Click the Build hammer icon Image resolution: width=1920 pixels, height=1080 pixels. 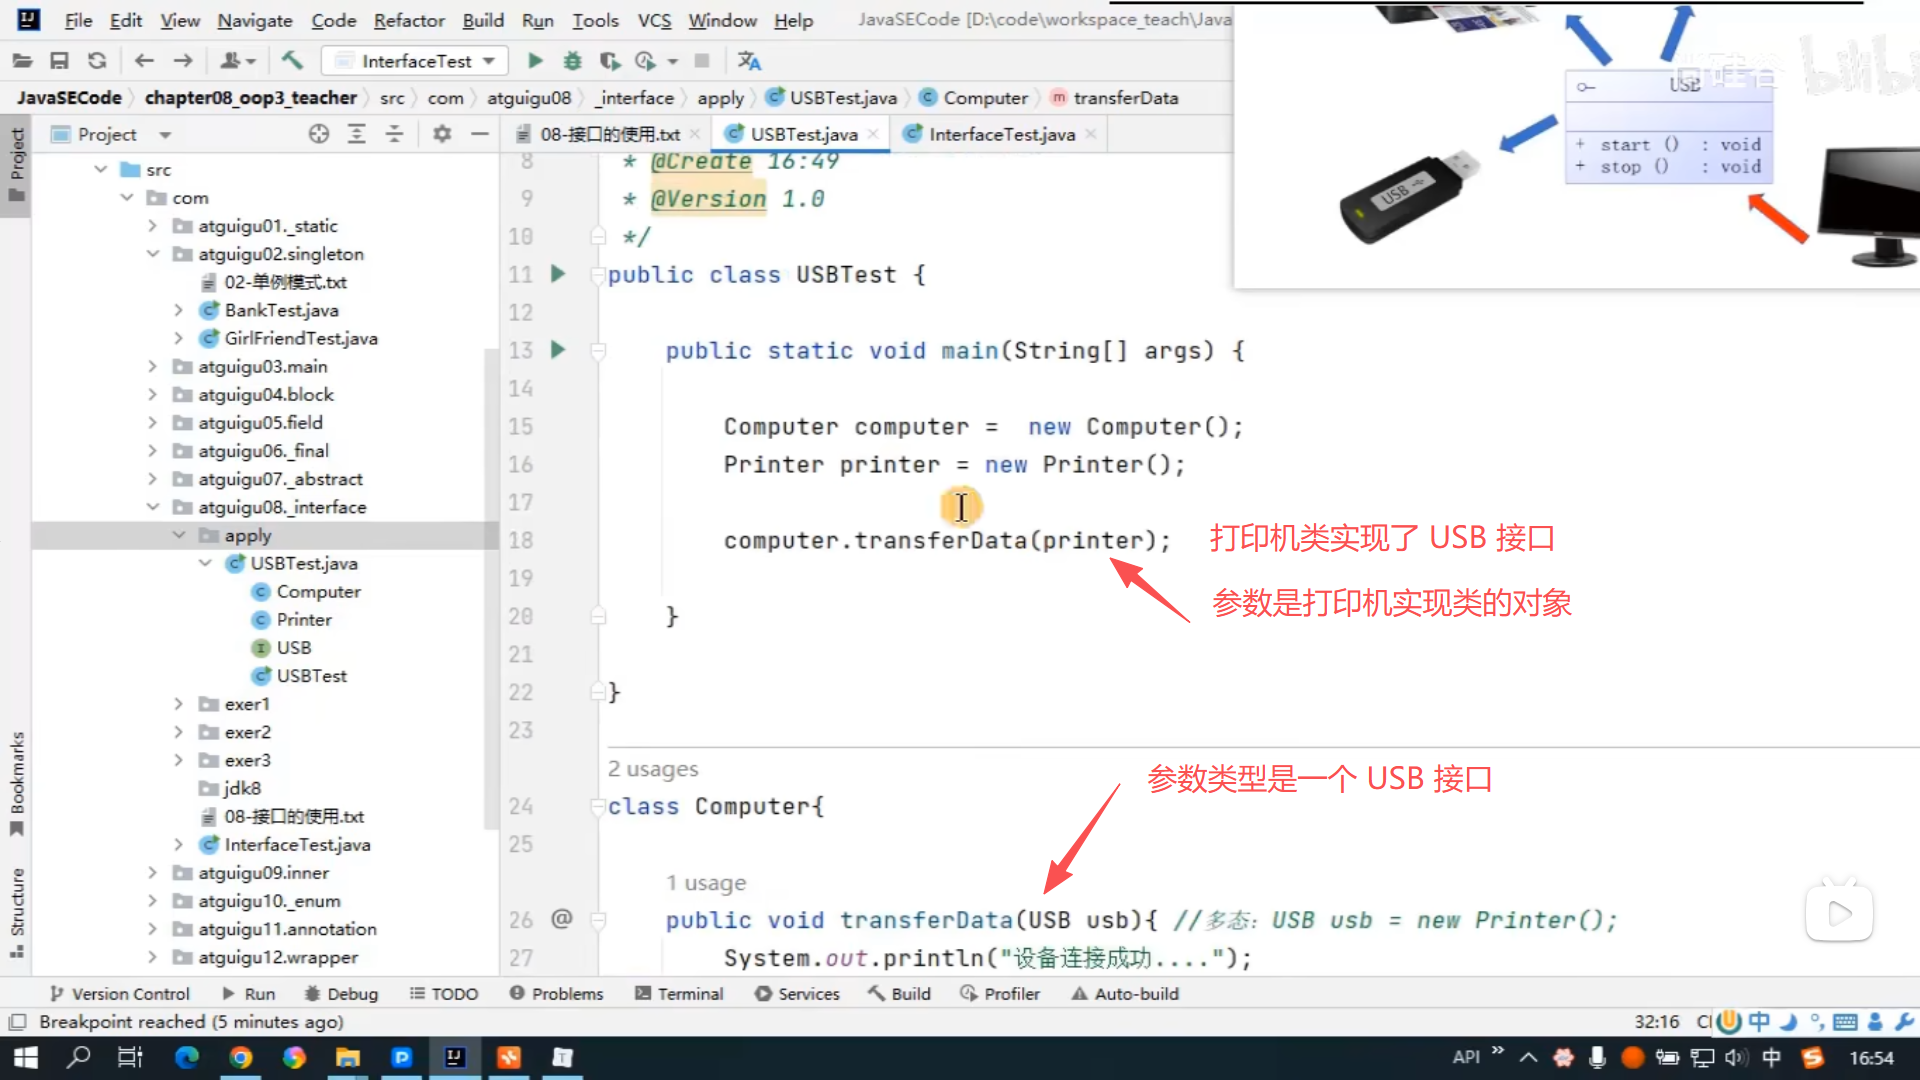point(292,61)
